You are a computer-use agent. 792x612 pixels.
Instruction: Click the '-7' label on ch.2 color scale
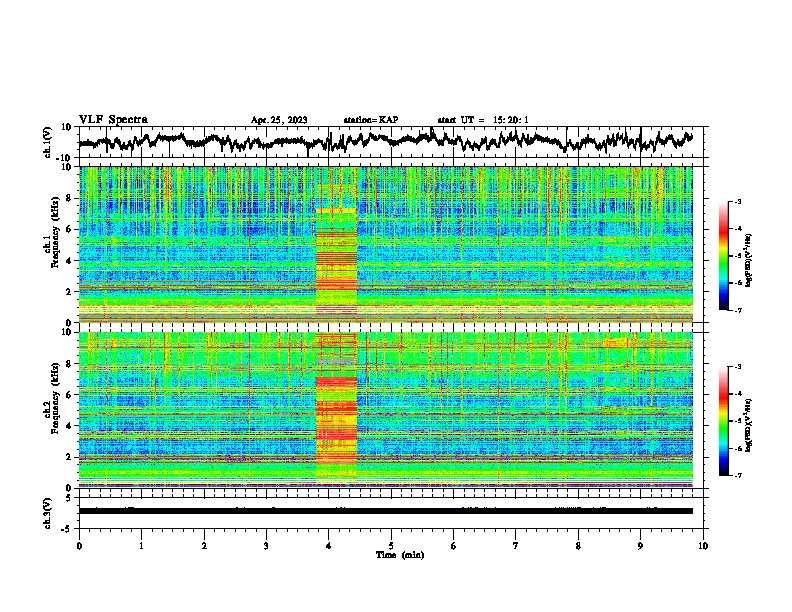point(738,475)
